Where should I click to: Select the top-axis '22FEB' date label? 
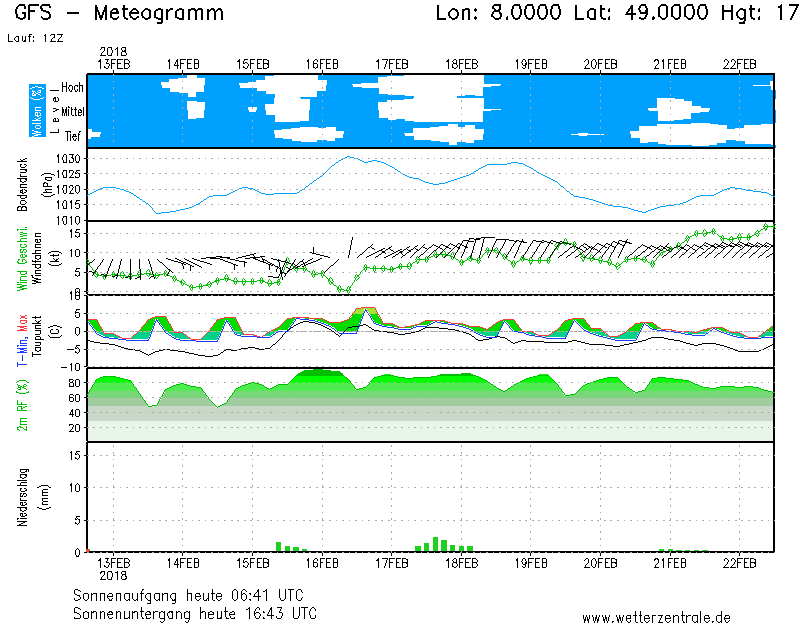[739, 65]
